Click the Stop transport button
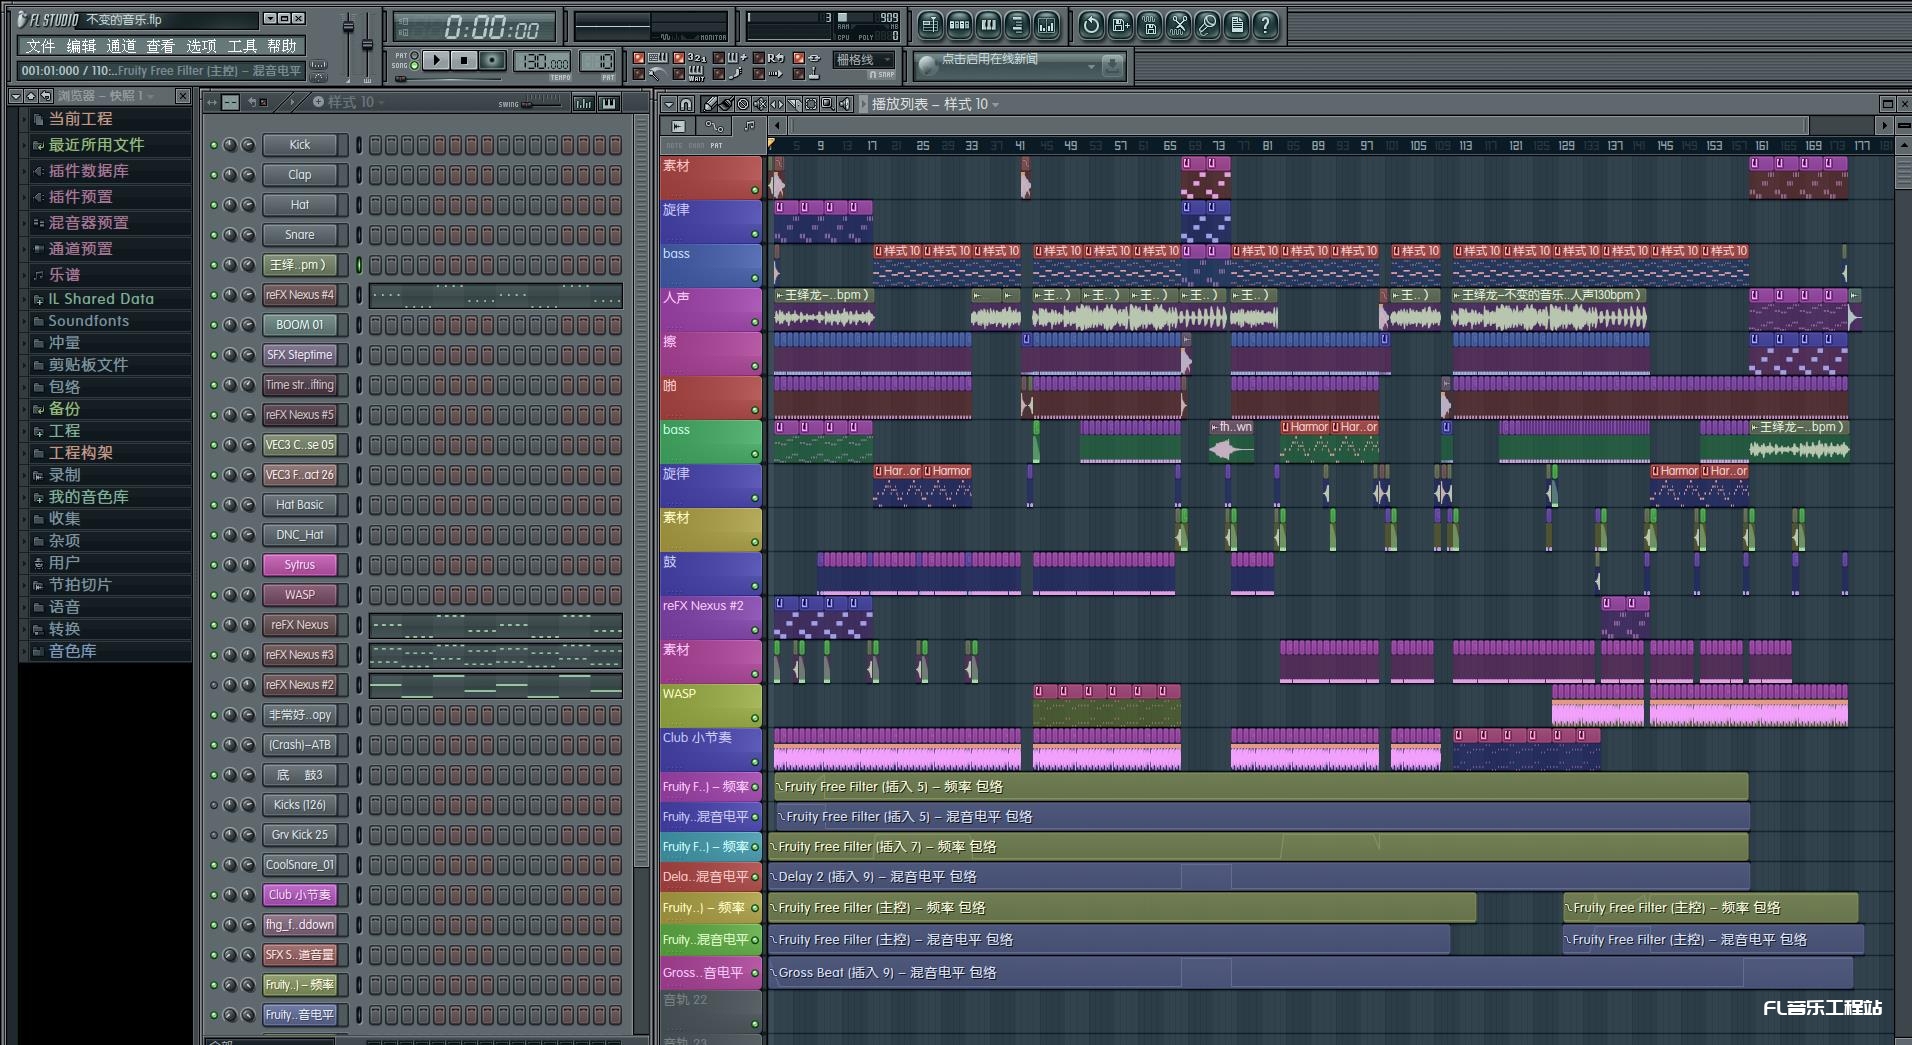 tap(464, 60)
